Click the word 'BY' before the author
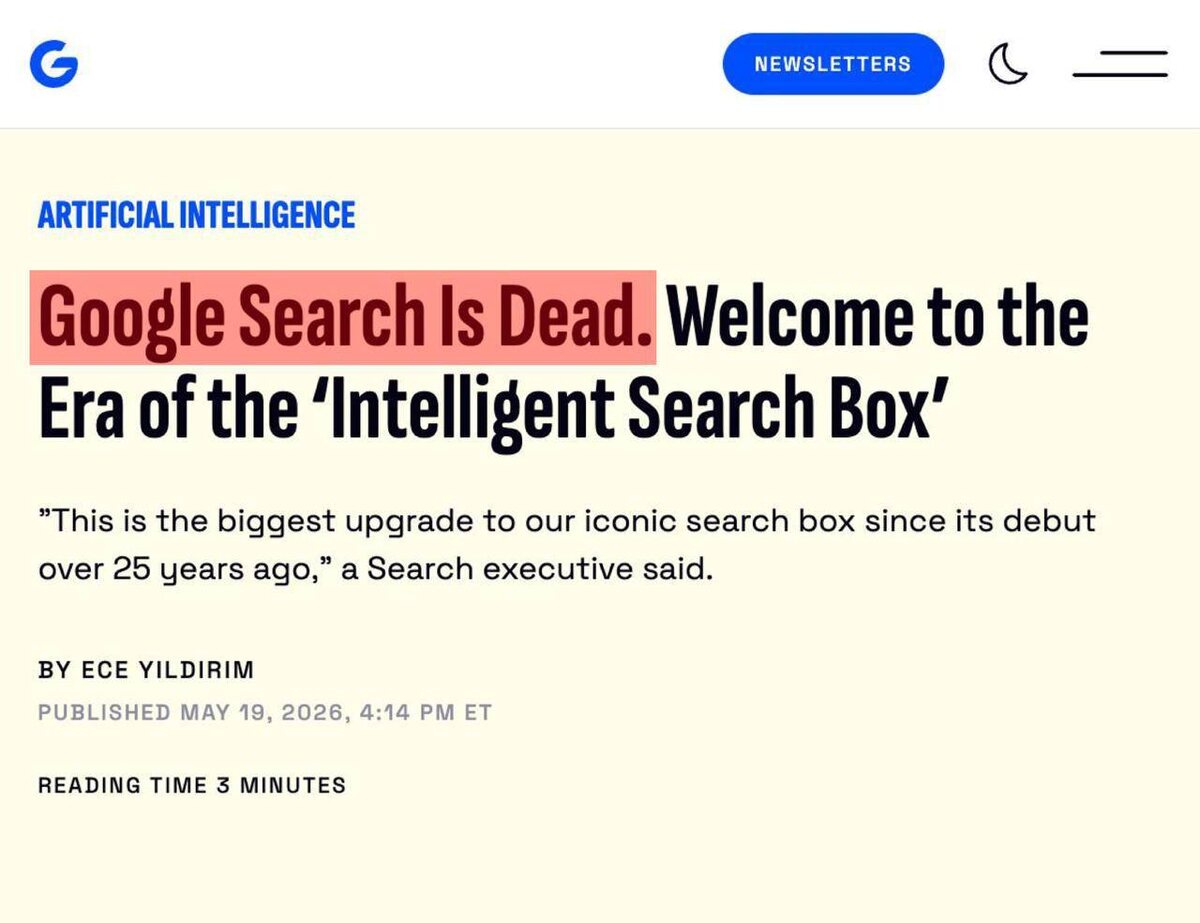Viewport: 1200px width, 923px height. click(54, 670)
